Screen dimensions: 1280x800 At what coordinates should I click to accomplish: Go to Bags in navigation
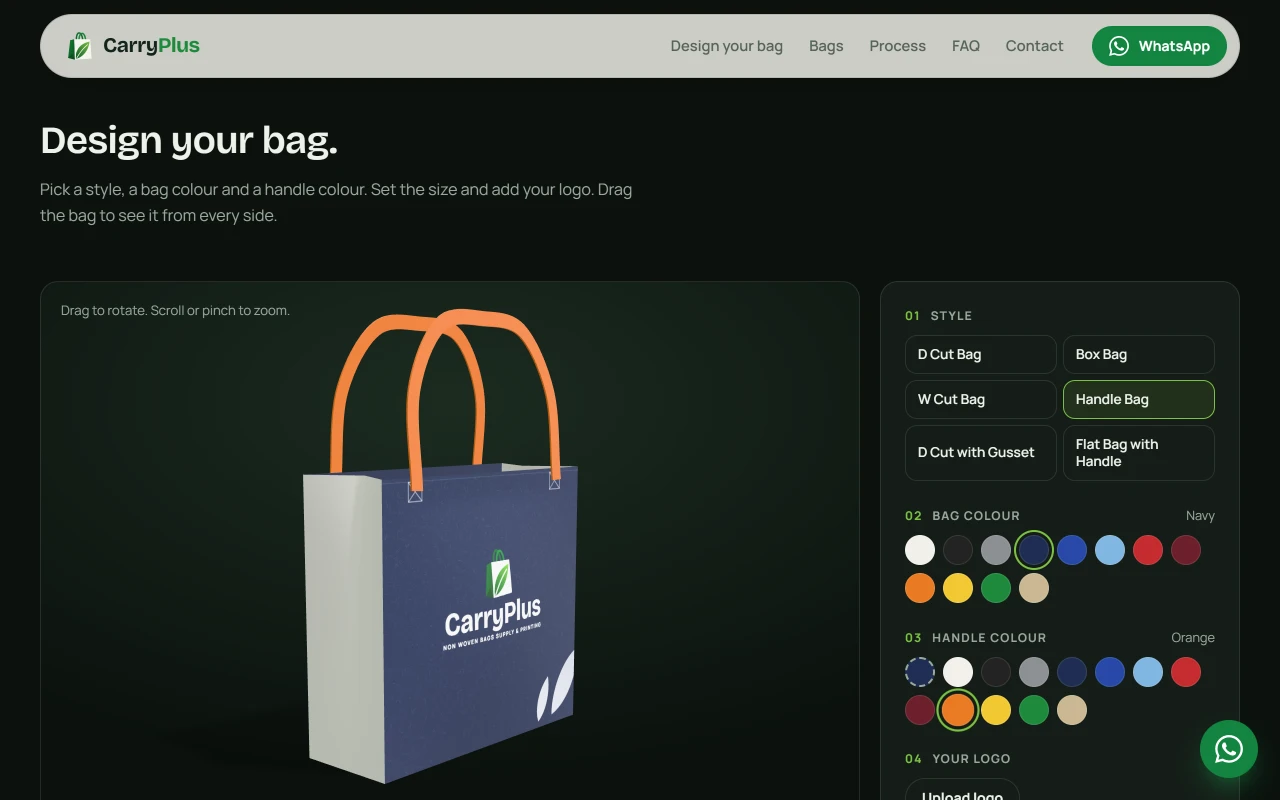click(826, 46)
